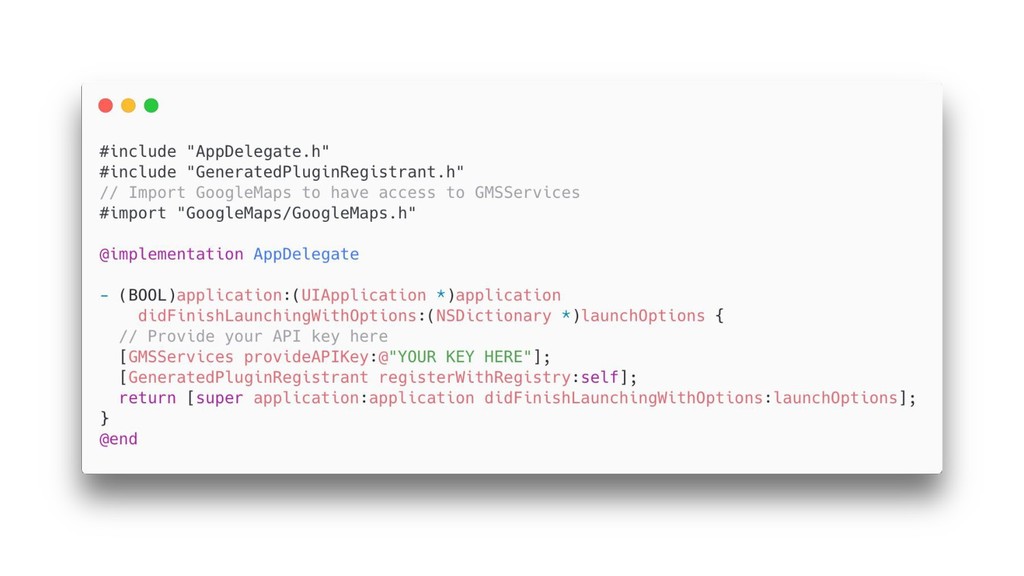Click the "AppDelegate.h" include string
The width and height of the screenshot is (1024, 576).
(257, 152)
